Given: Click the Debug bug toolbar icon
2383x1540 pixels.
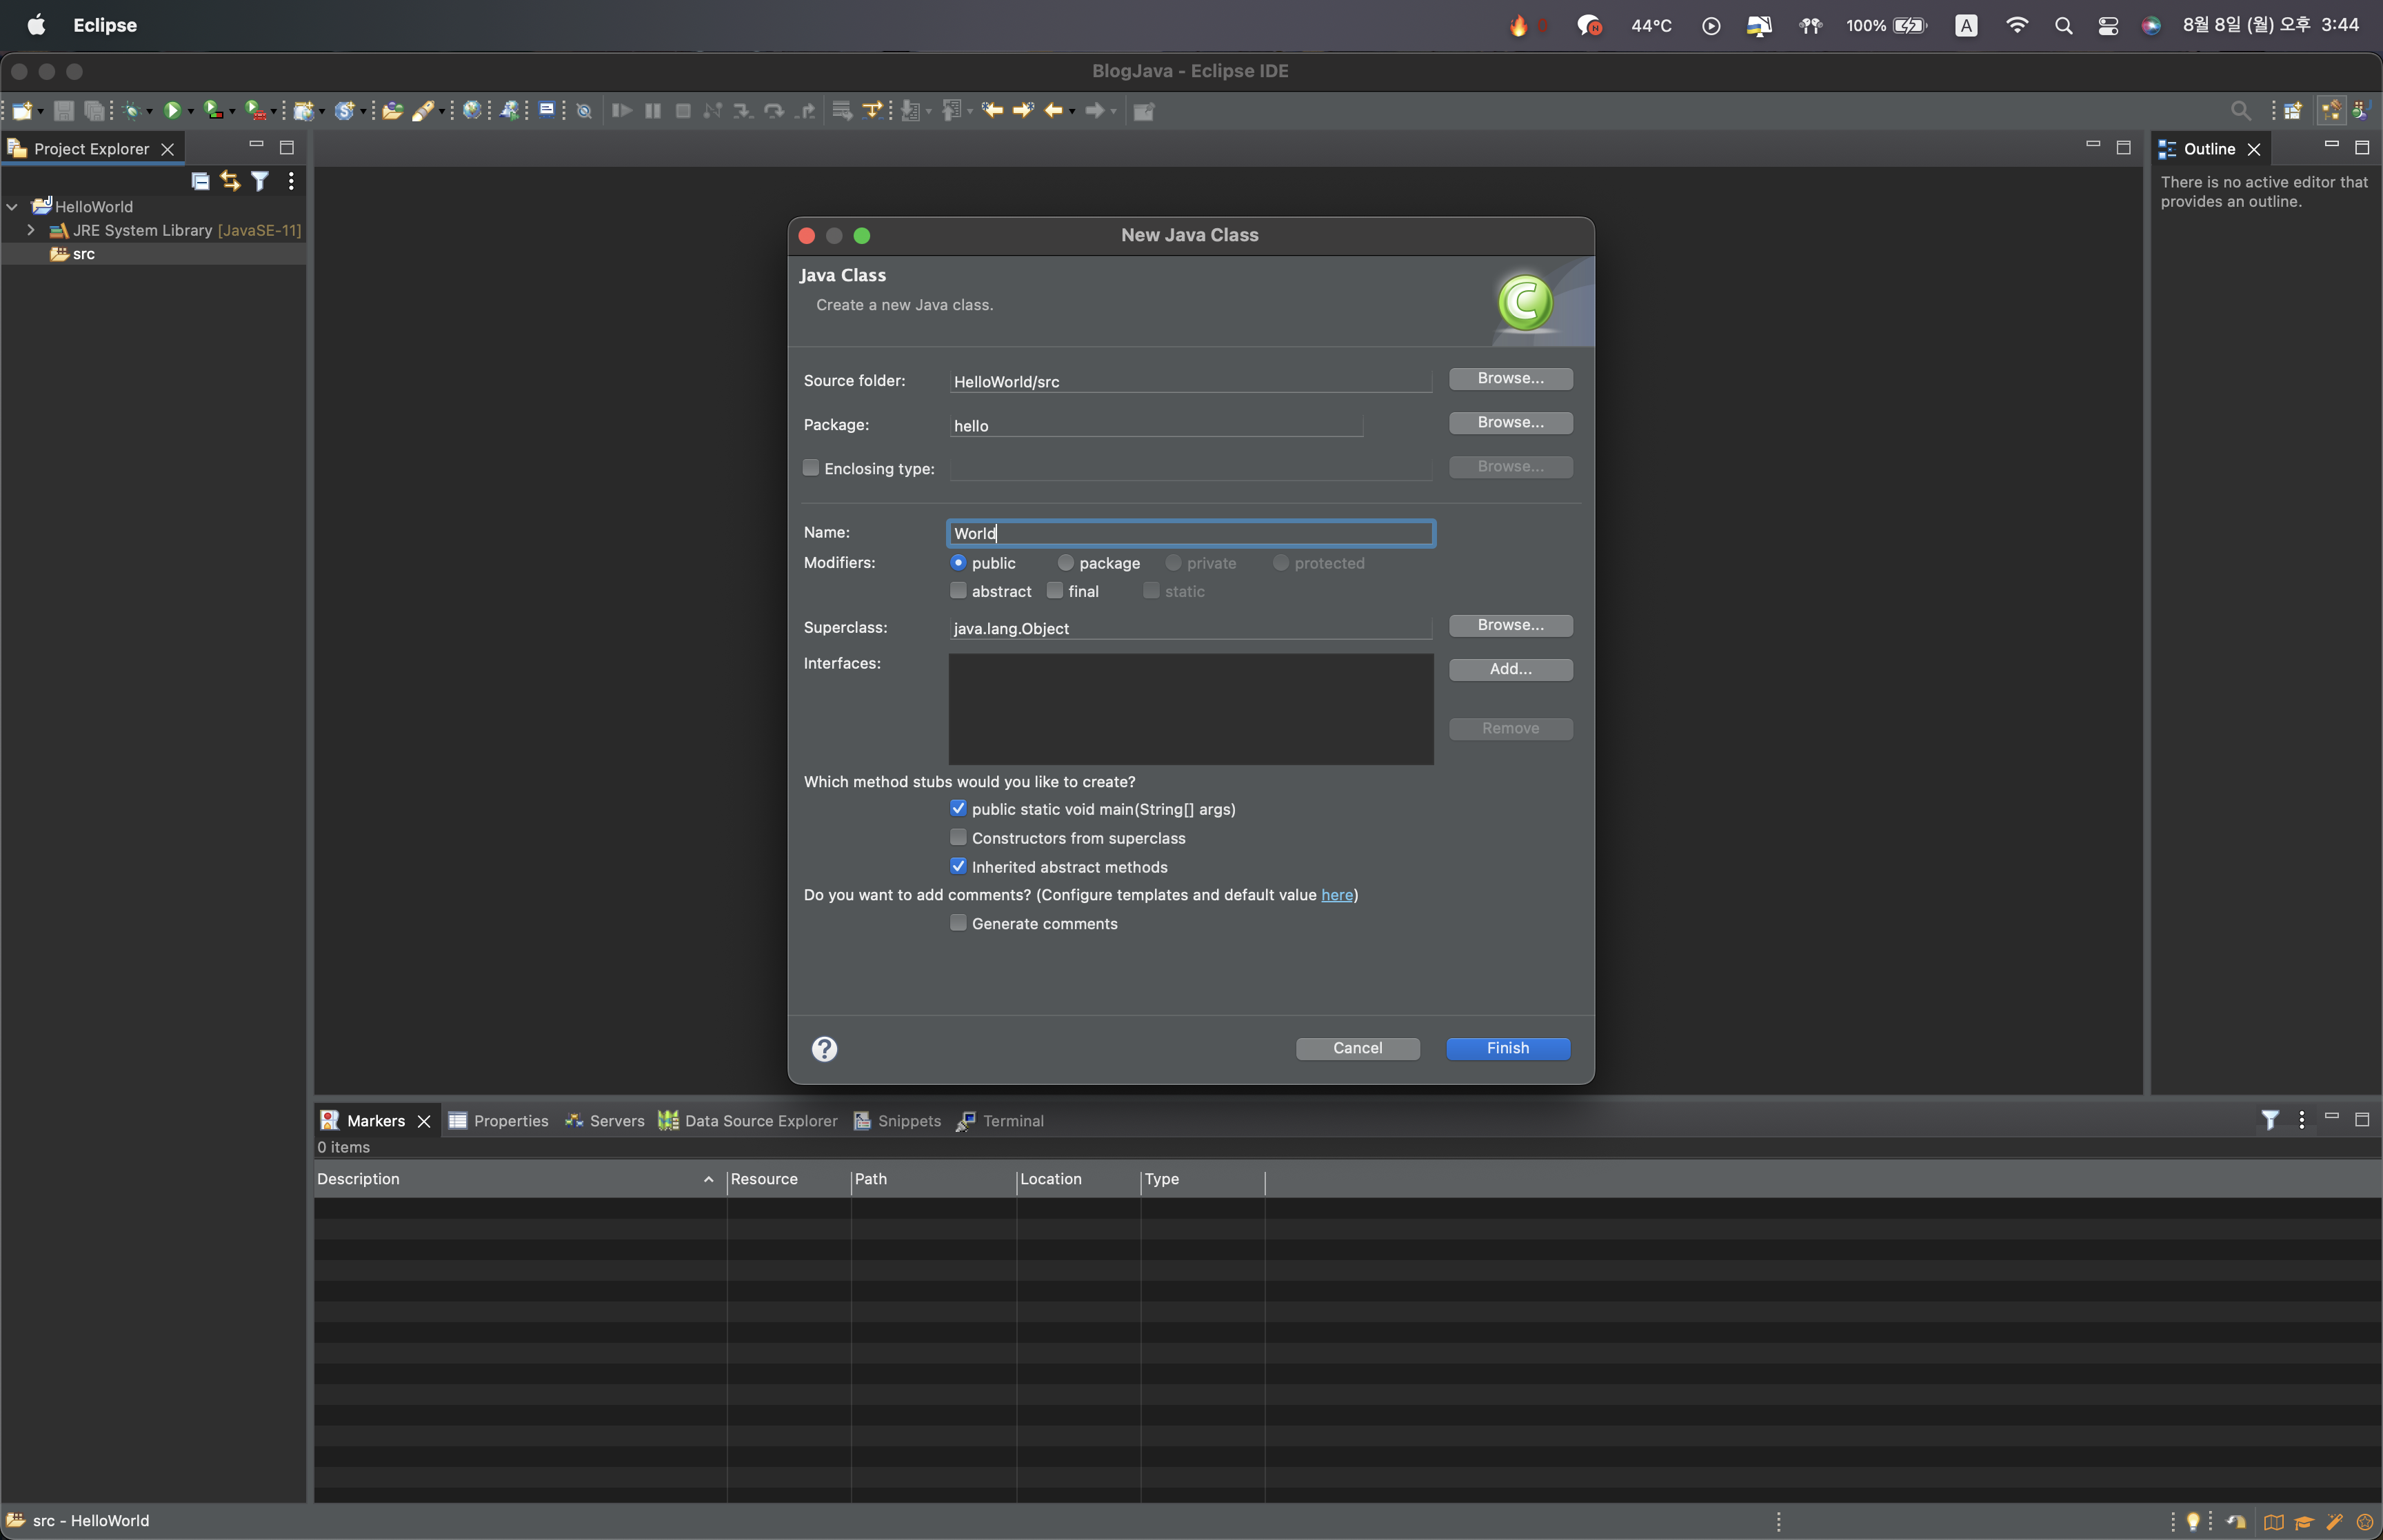Looking at the screenshot, I should 131,110.
